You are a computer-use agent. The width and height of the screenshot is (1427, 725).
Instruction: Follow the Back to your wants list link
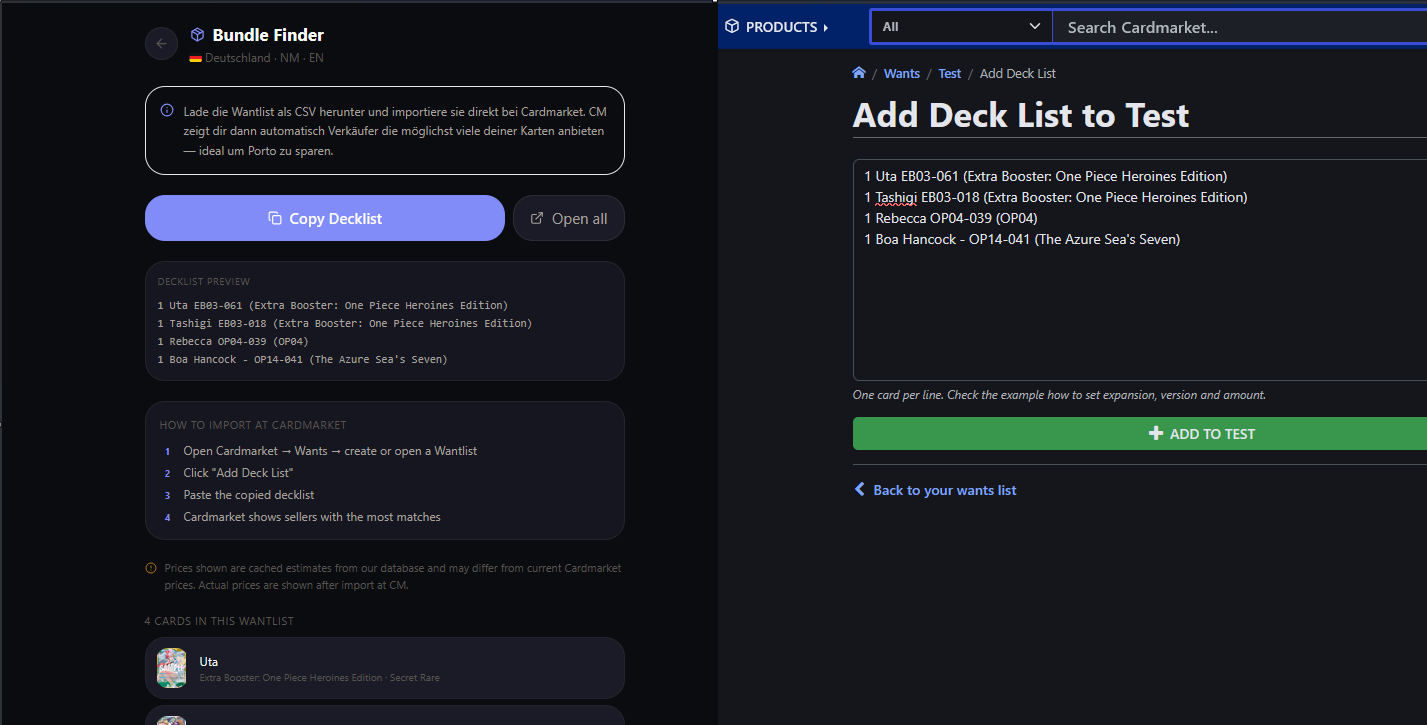(944, 490)
